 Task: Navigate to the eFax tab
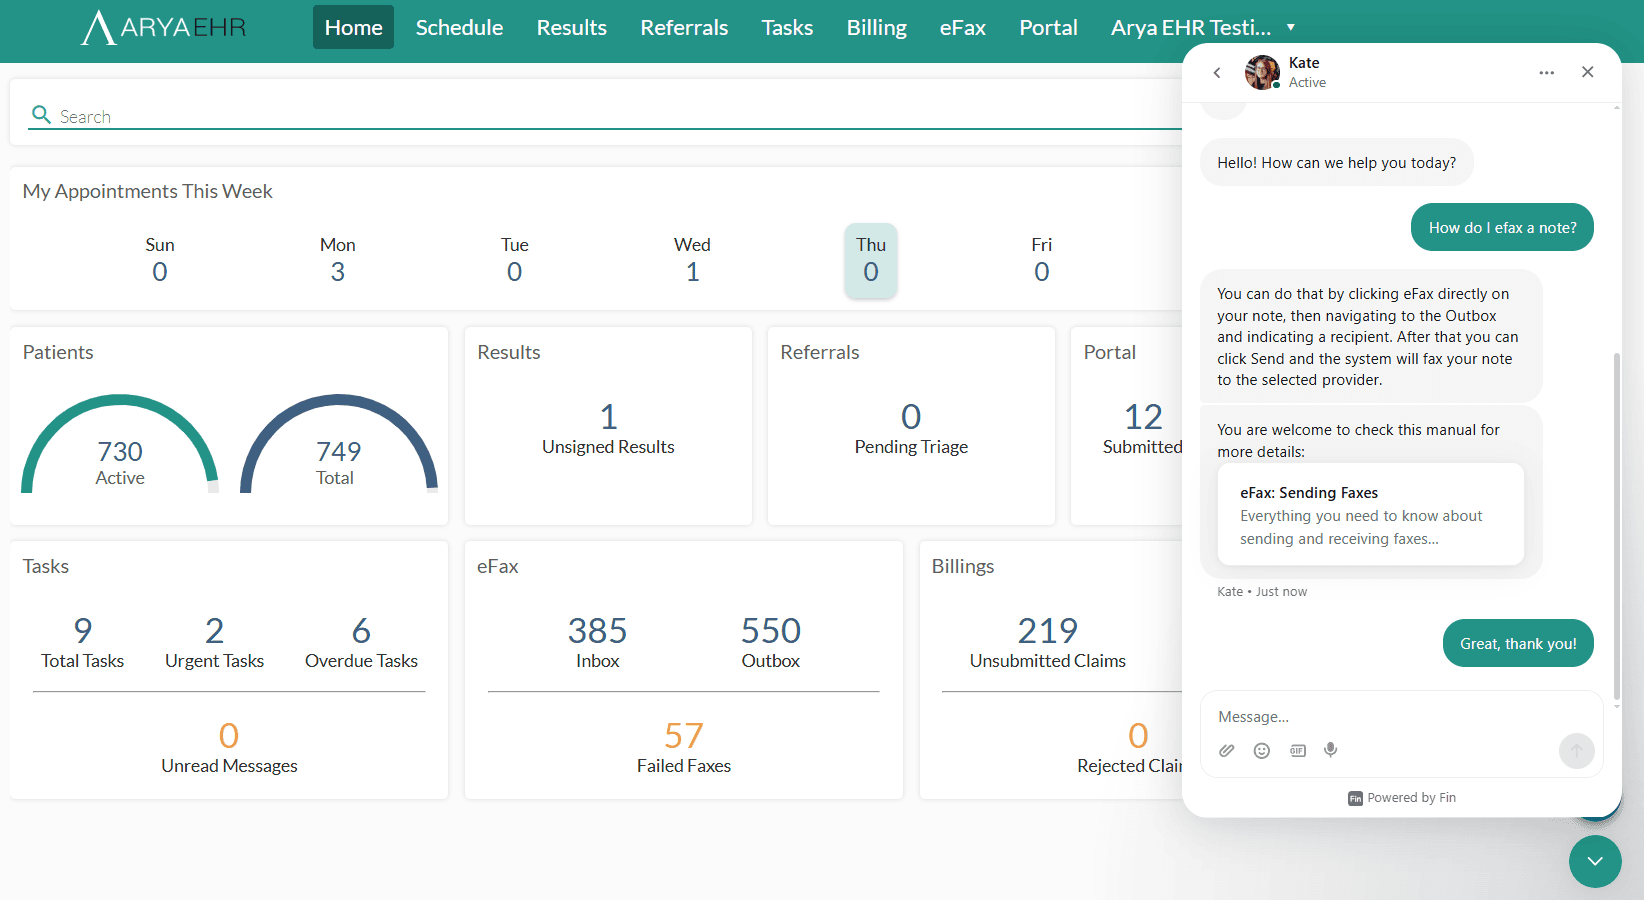click(962, 27)
